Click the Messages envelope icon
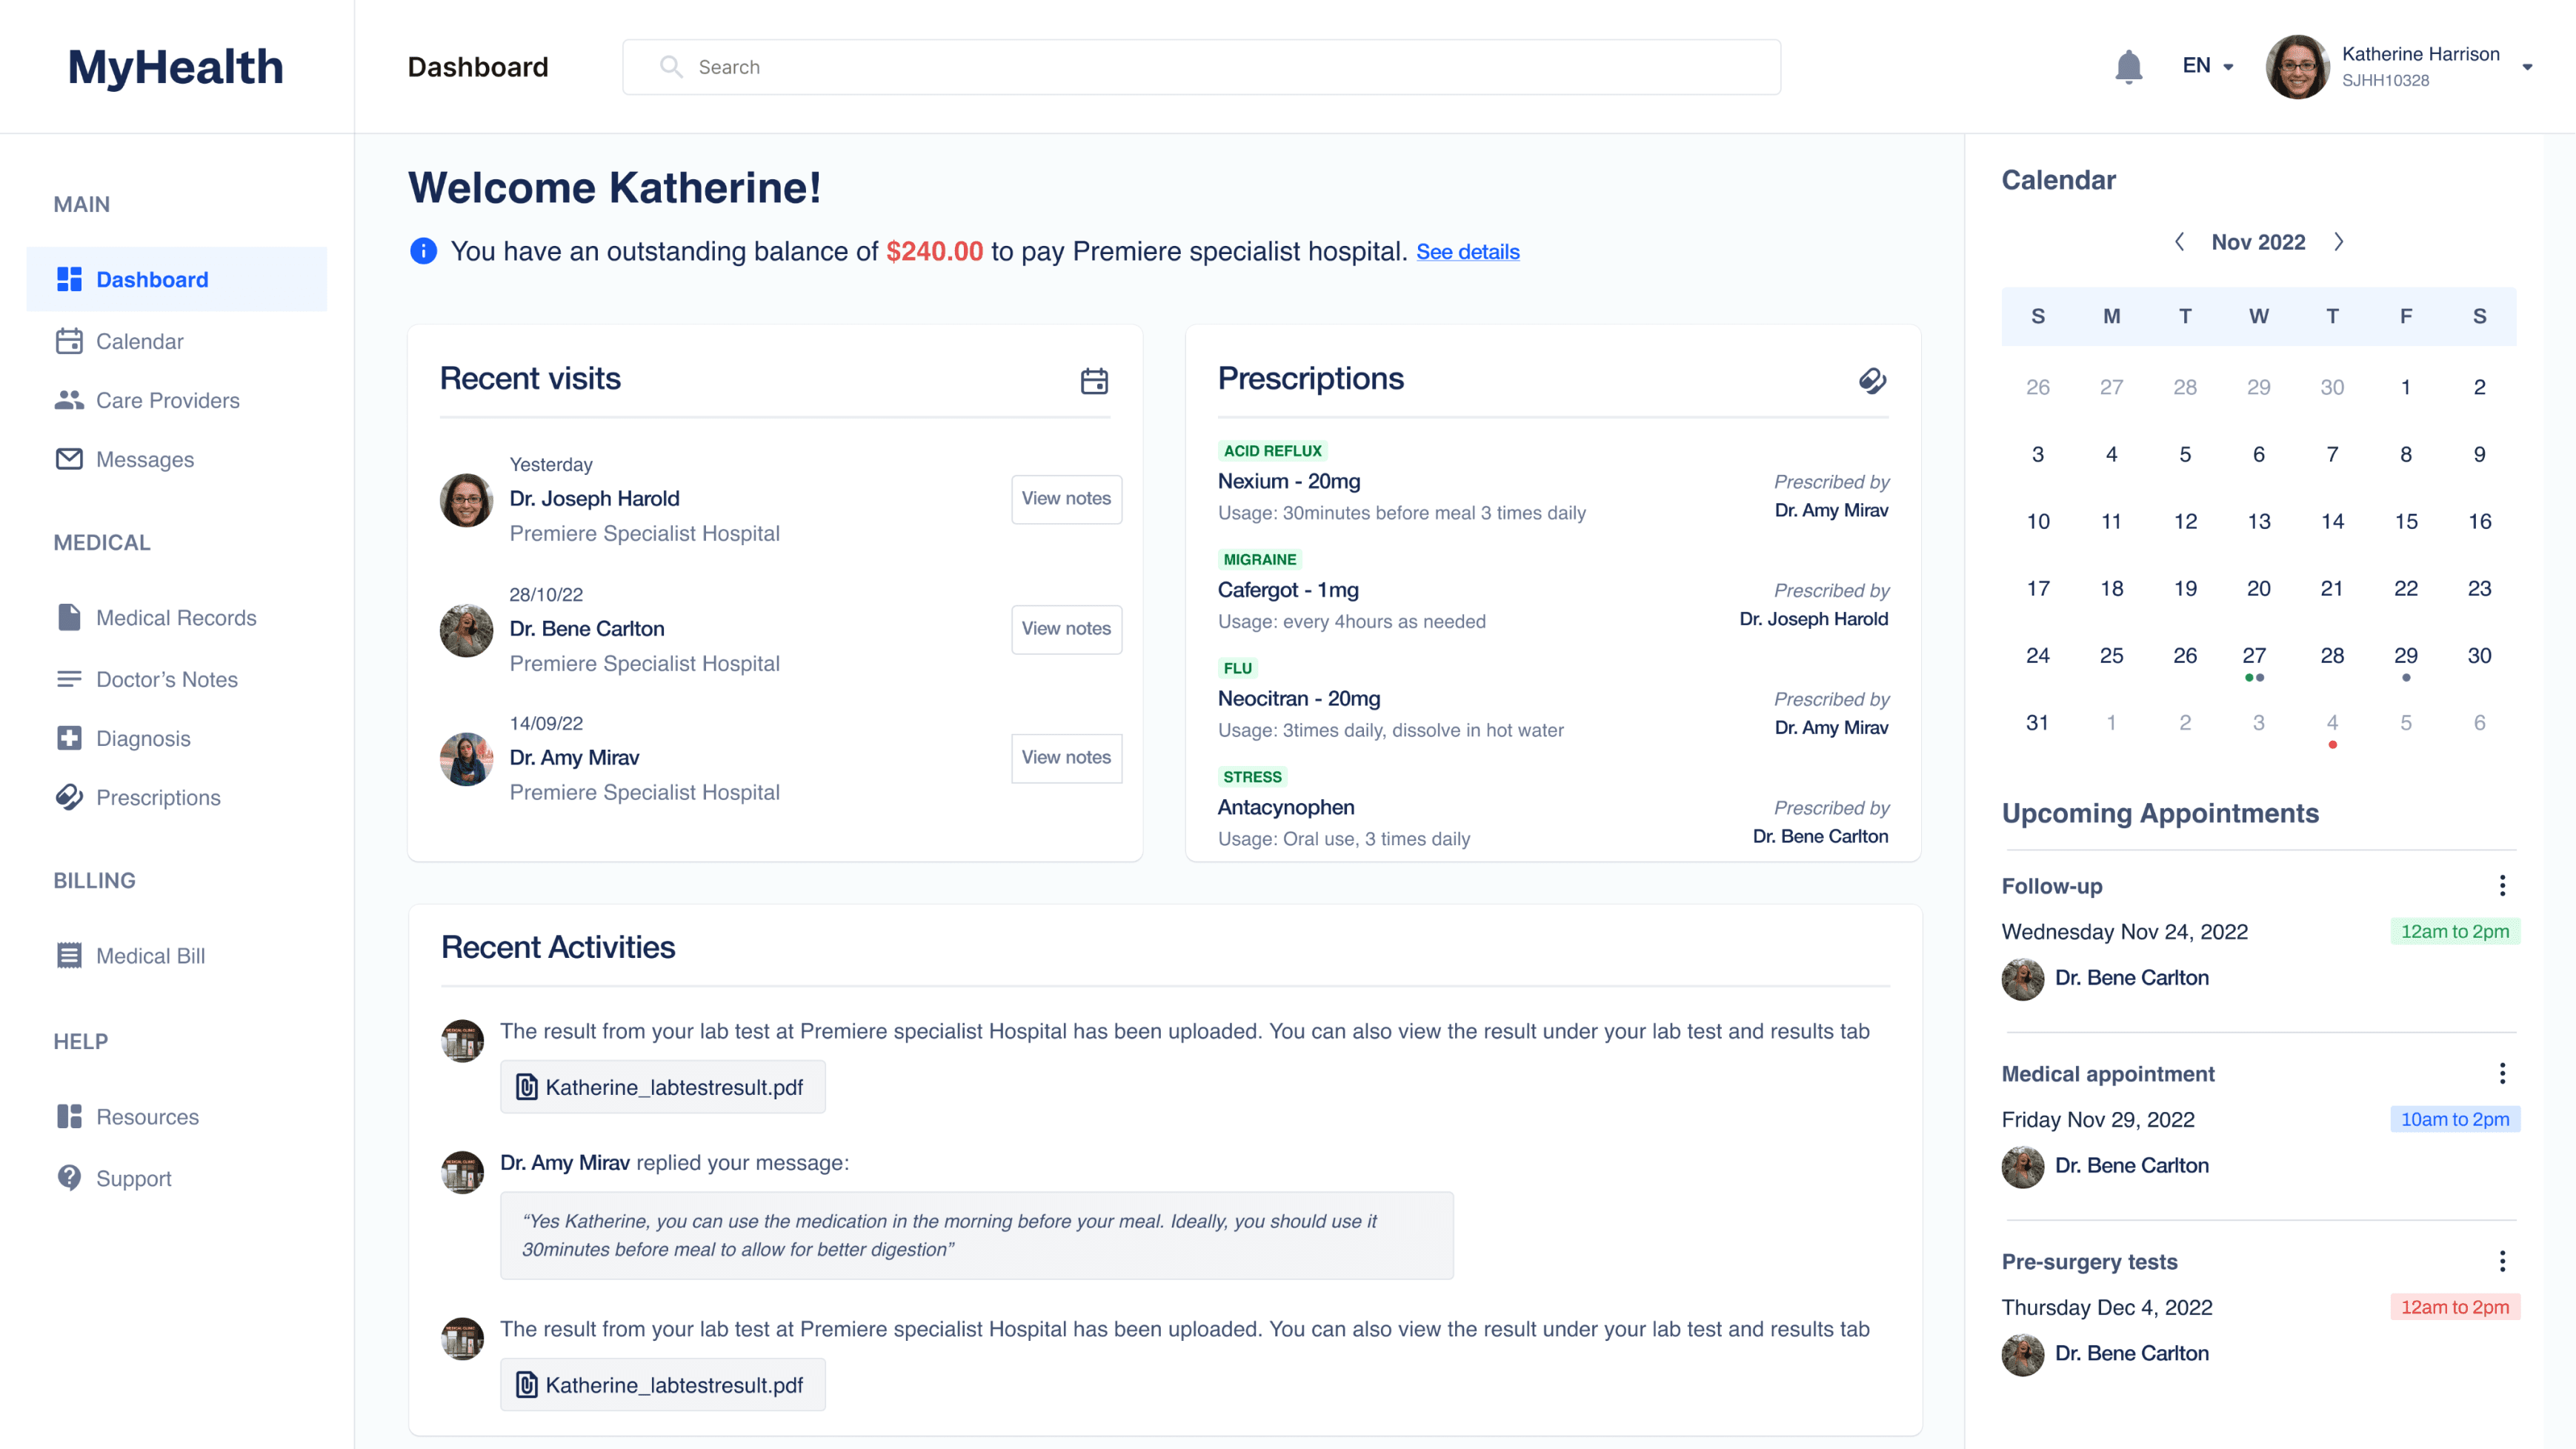The height and width of the screenshot is (1449, 2576). tap(69, 459)
